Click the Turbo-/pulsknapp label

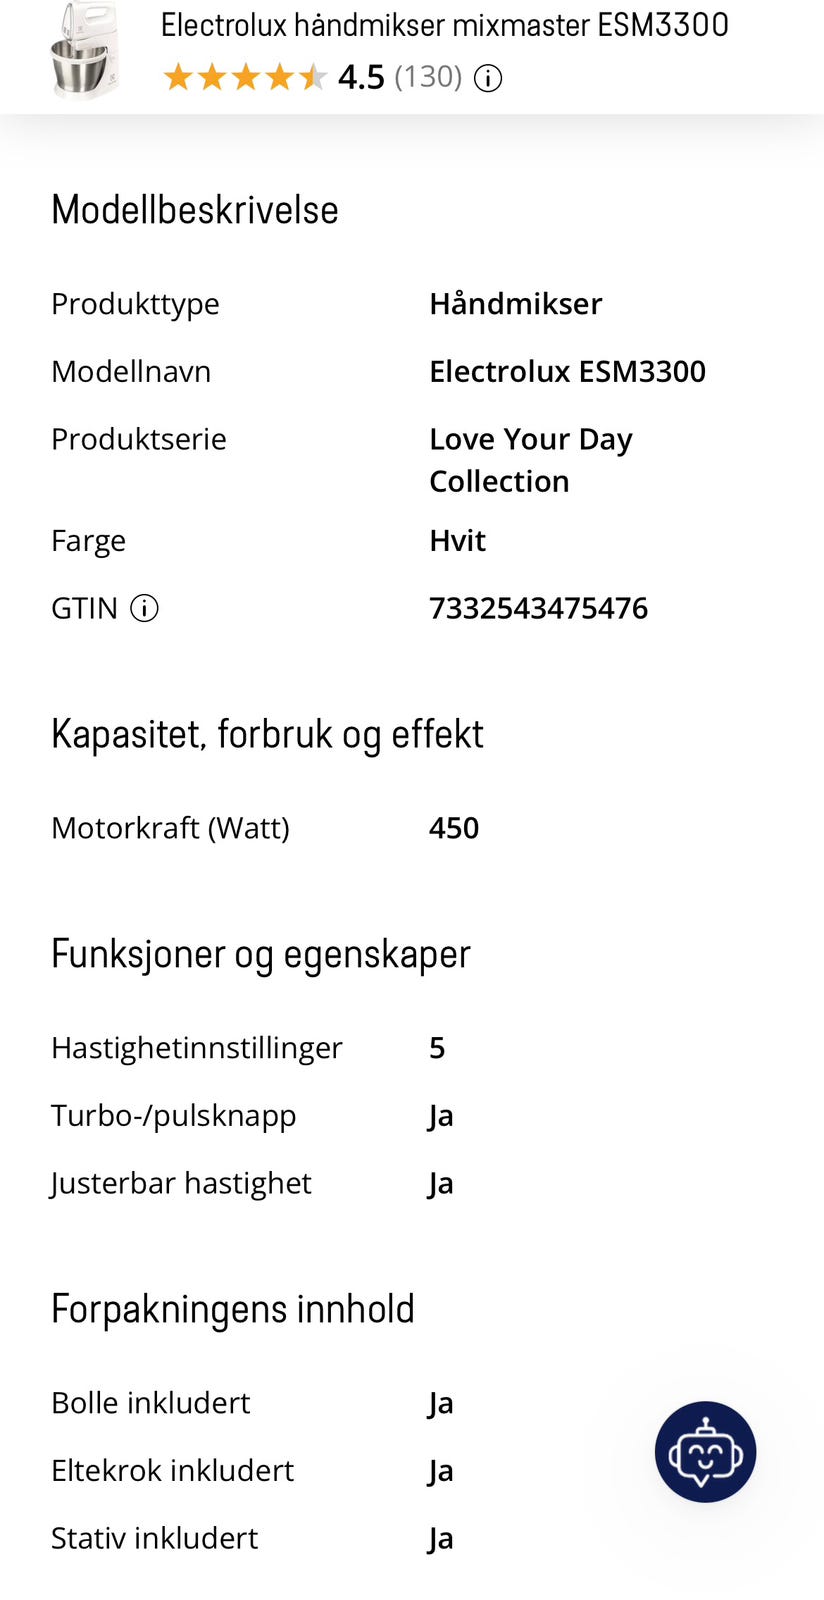[x=174, y=1116]
